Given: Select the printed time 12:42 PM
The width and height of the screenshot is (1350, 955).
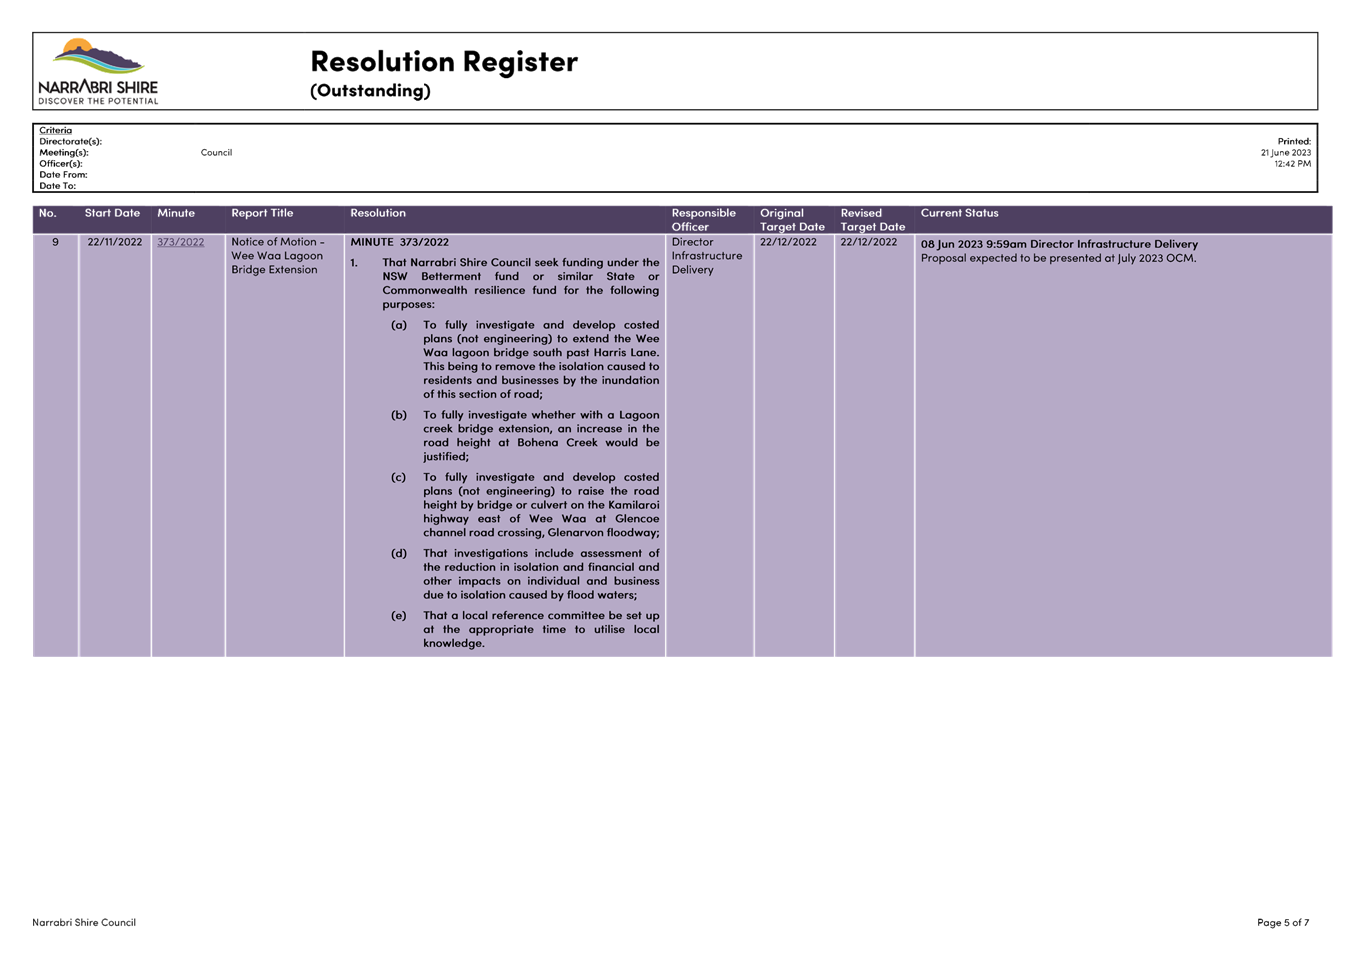Looking at the screenshot, I should pyautogui.click(x=1292, y=163).
